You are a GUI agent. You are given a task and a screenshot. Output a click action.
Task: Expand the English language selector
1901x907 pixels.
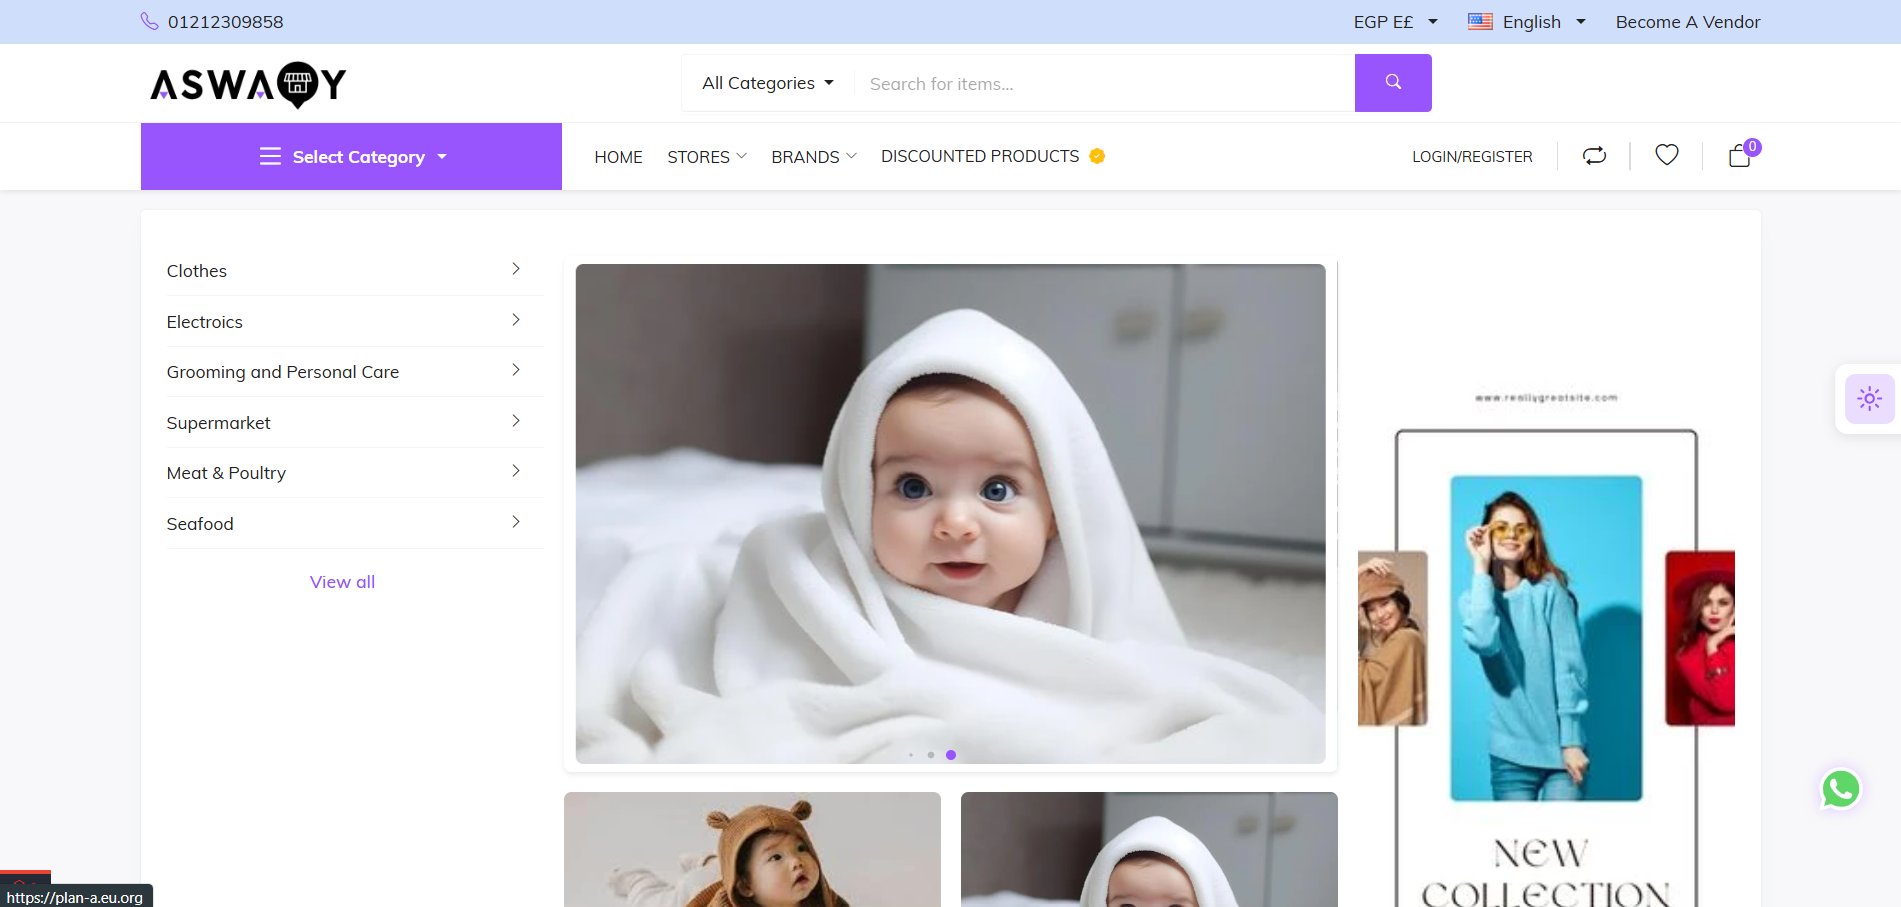(x=1527, y=22)
